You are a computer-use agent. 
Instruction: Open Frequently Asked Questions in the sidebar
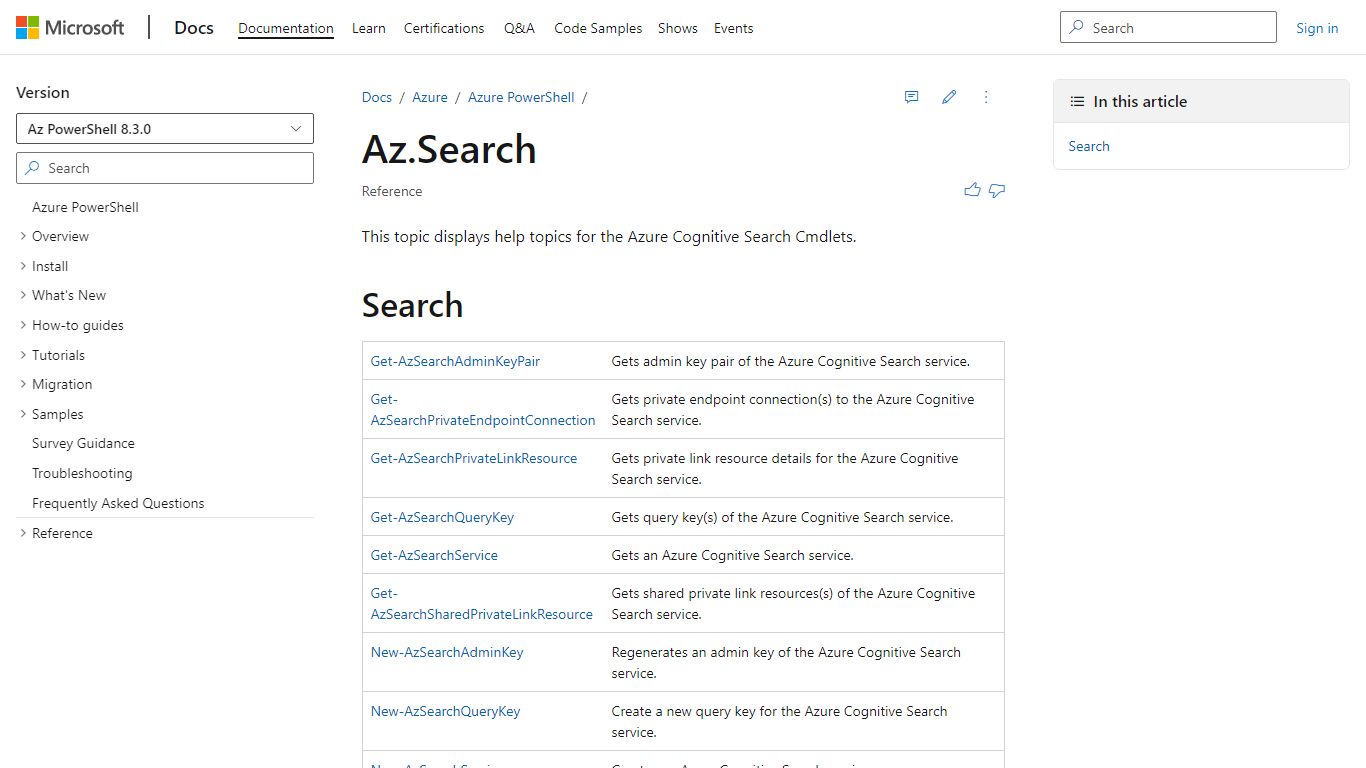click(x=118, y=503)
